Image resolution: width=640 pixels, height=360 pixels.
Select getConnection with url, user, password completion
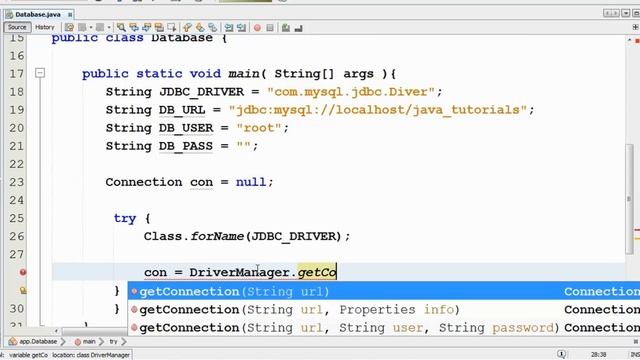(x=384, y=327)
